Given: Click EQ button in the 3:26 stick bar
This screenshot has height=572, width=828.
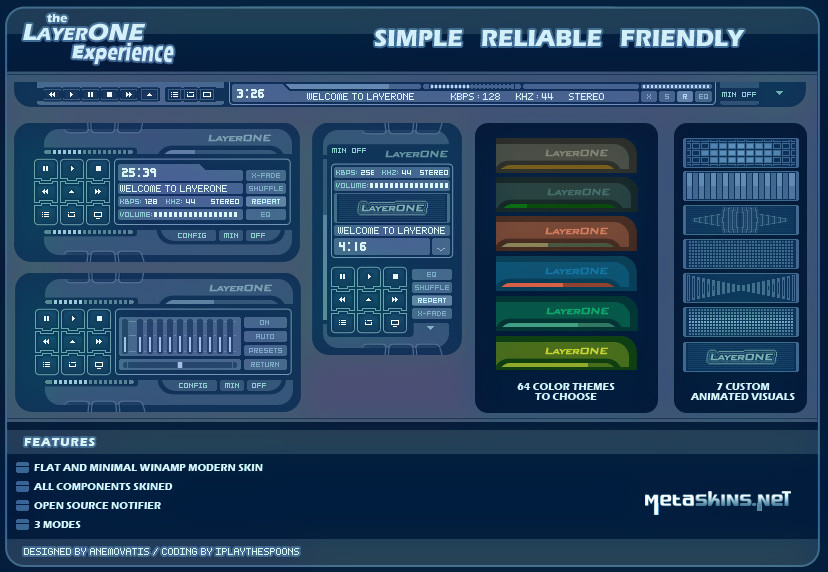Looking at the screenshot, I should [703, 97].
